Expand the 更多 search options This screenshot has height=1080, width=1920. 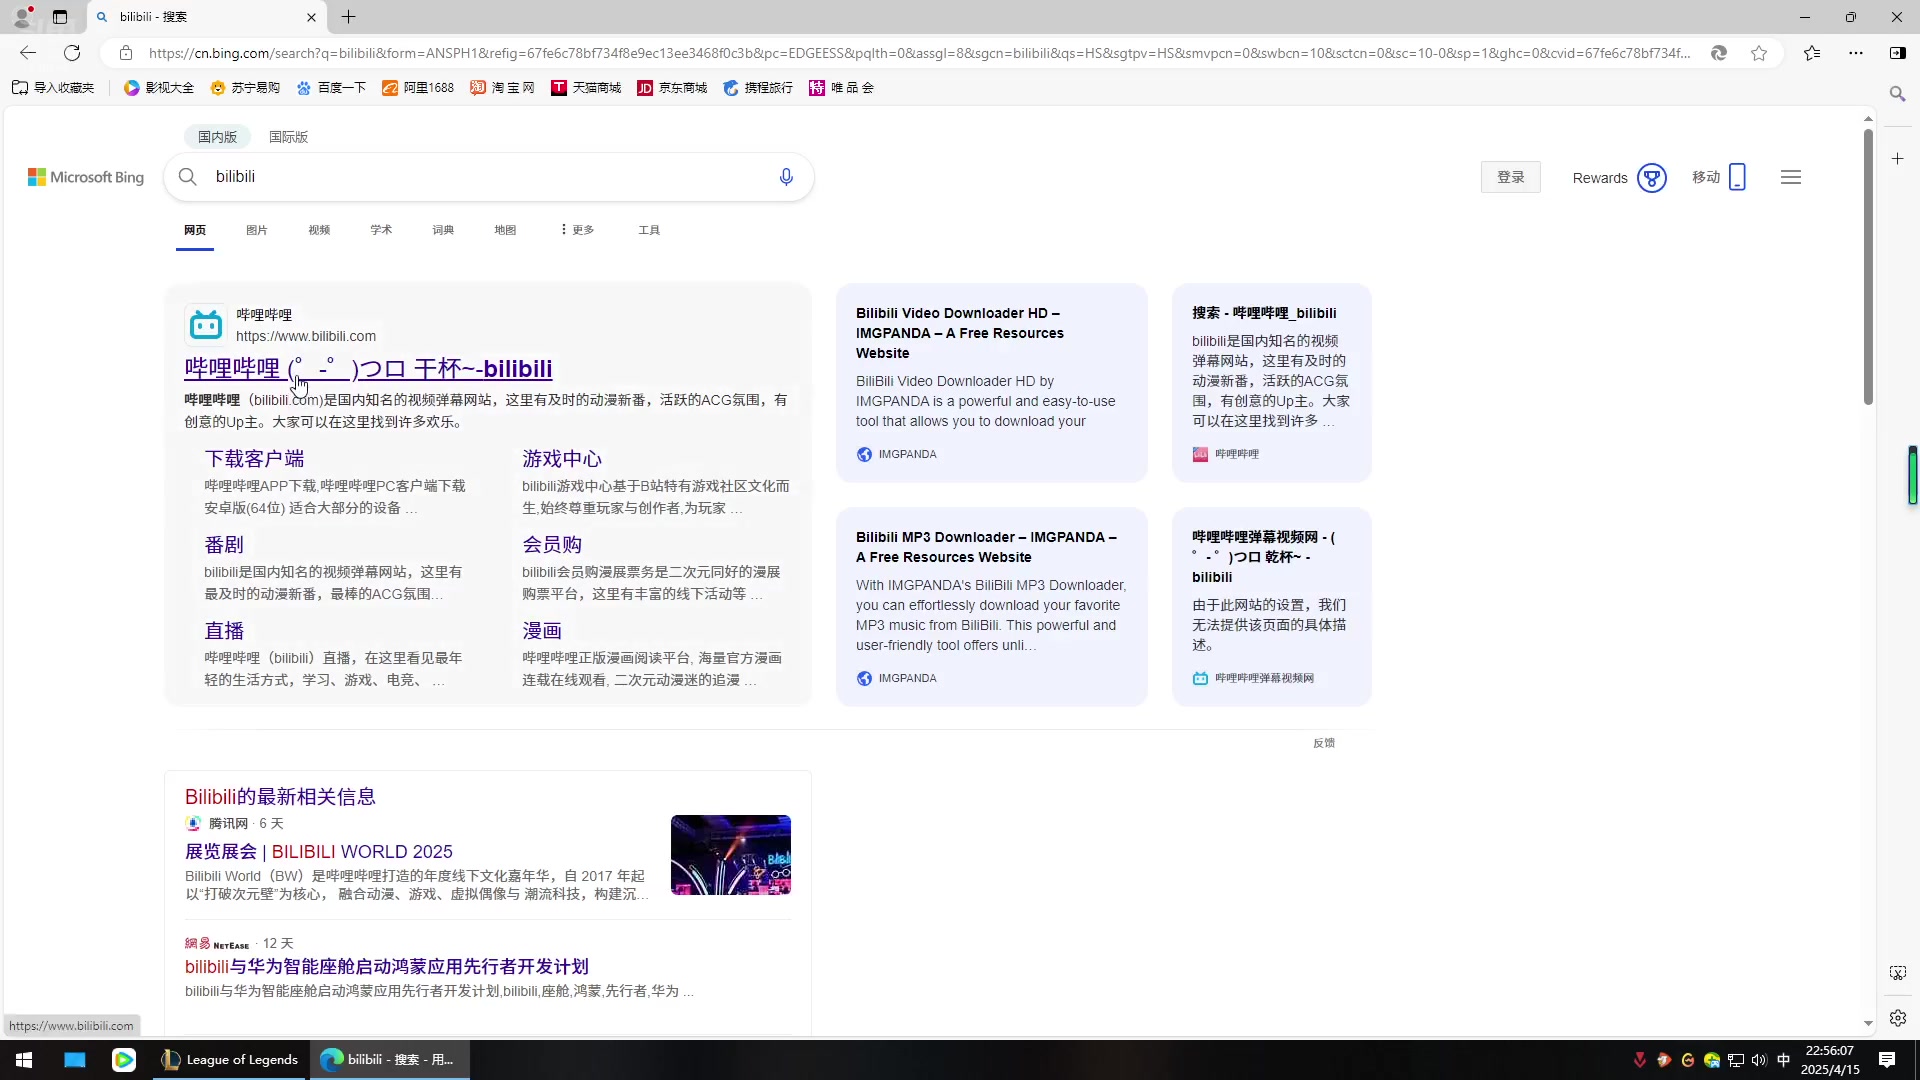click(x=577, y=230)
